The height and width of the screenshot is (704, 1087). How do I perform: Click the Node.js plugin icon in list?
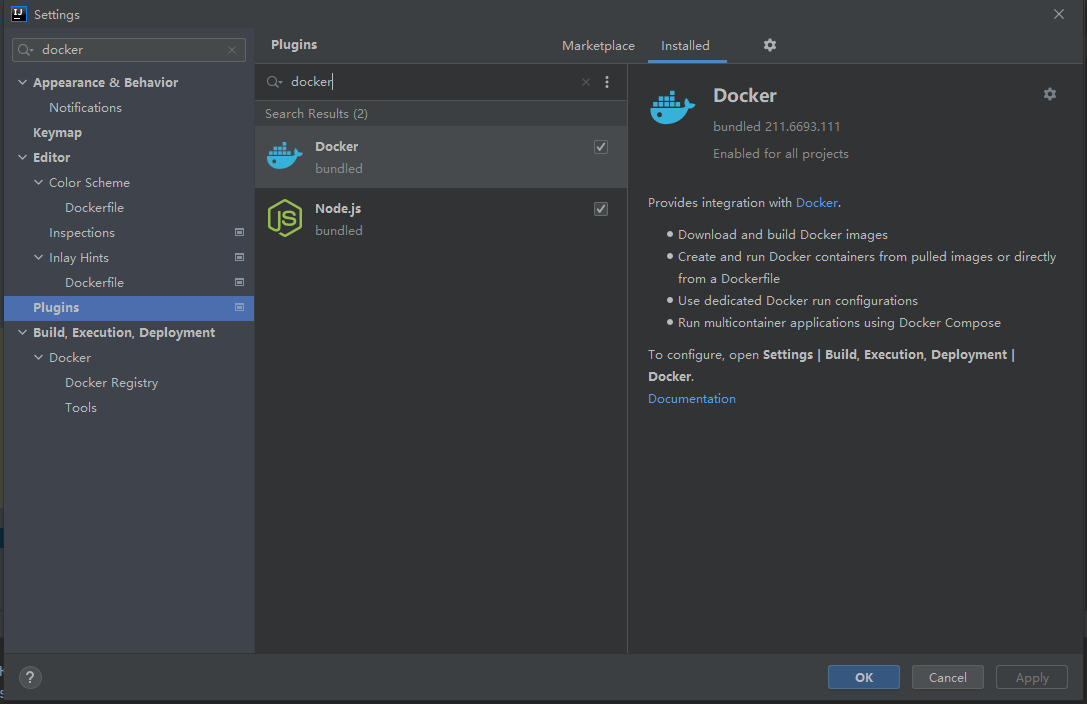pyautogui.click(x=284, y=219)
